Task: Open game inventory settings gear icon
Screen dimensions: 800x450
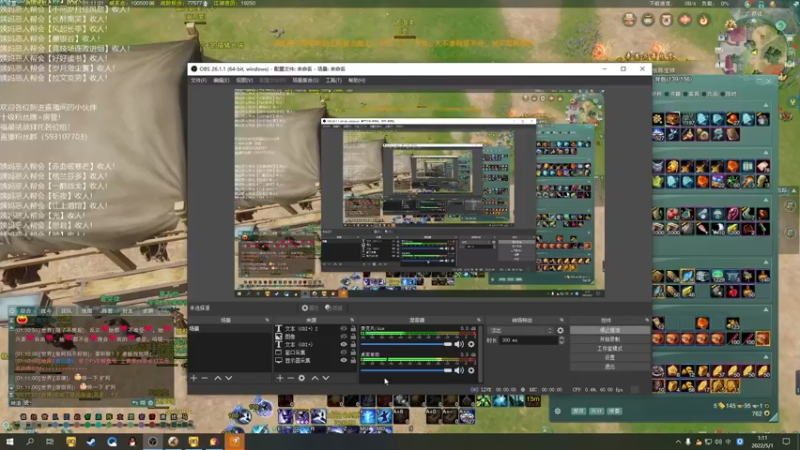Action: [558, 411]
